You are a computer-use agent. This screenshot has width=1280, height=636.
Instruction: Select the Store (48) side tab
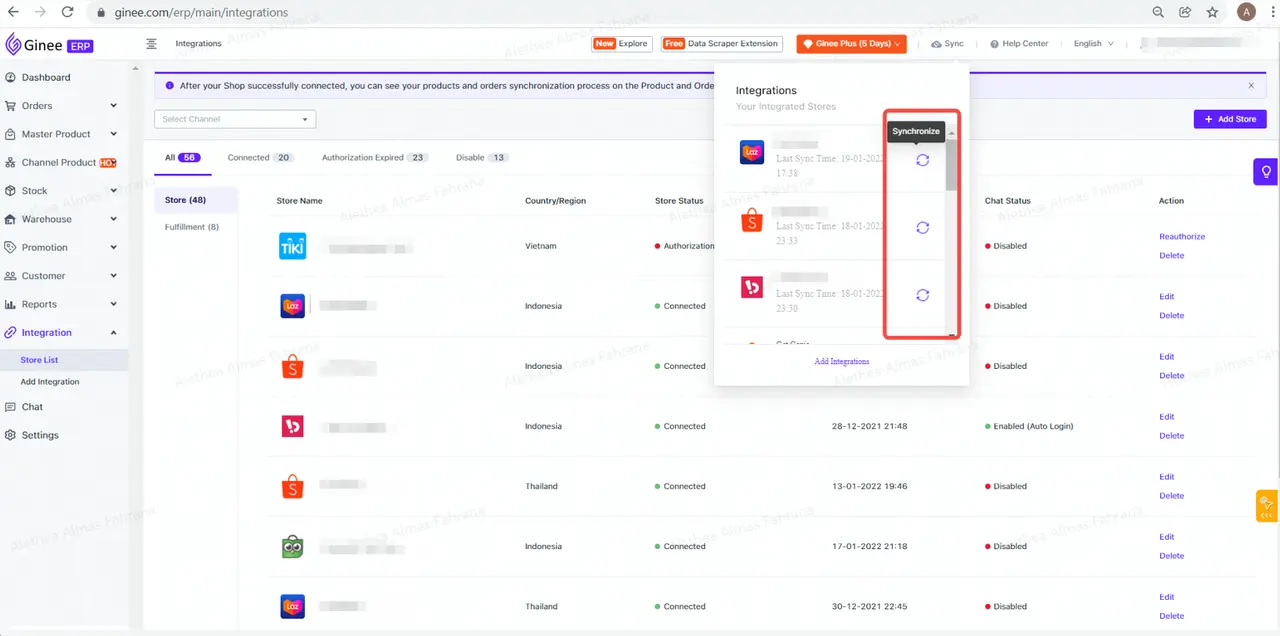tap(196, 200)
